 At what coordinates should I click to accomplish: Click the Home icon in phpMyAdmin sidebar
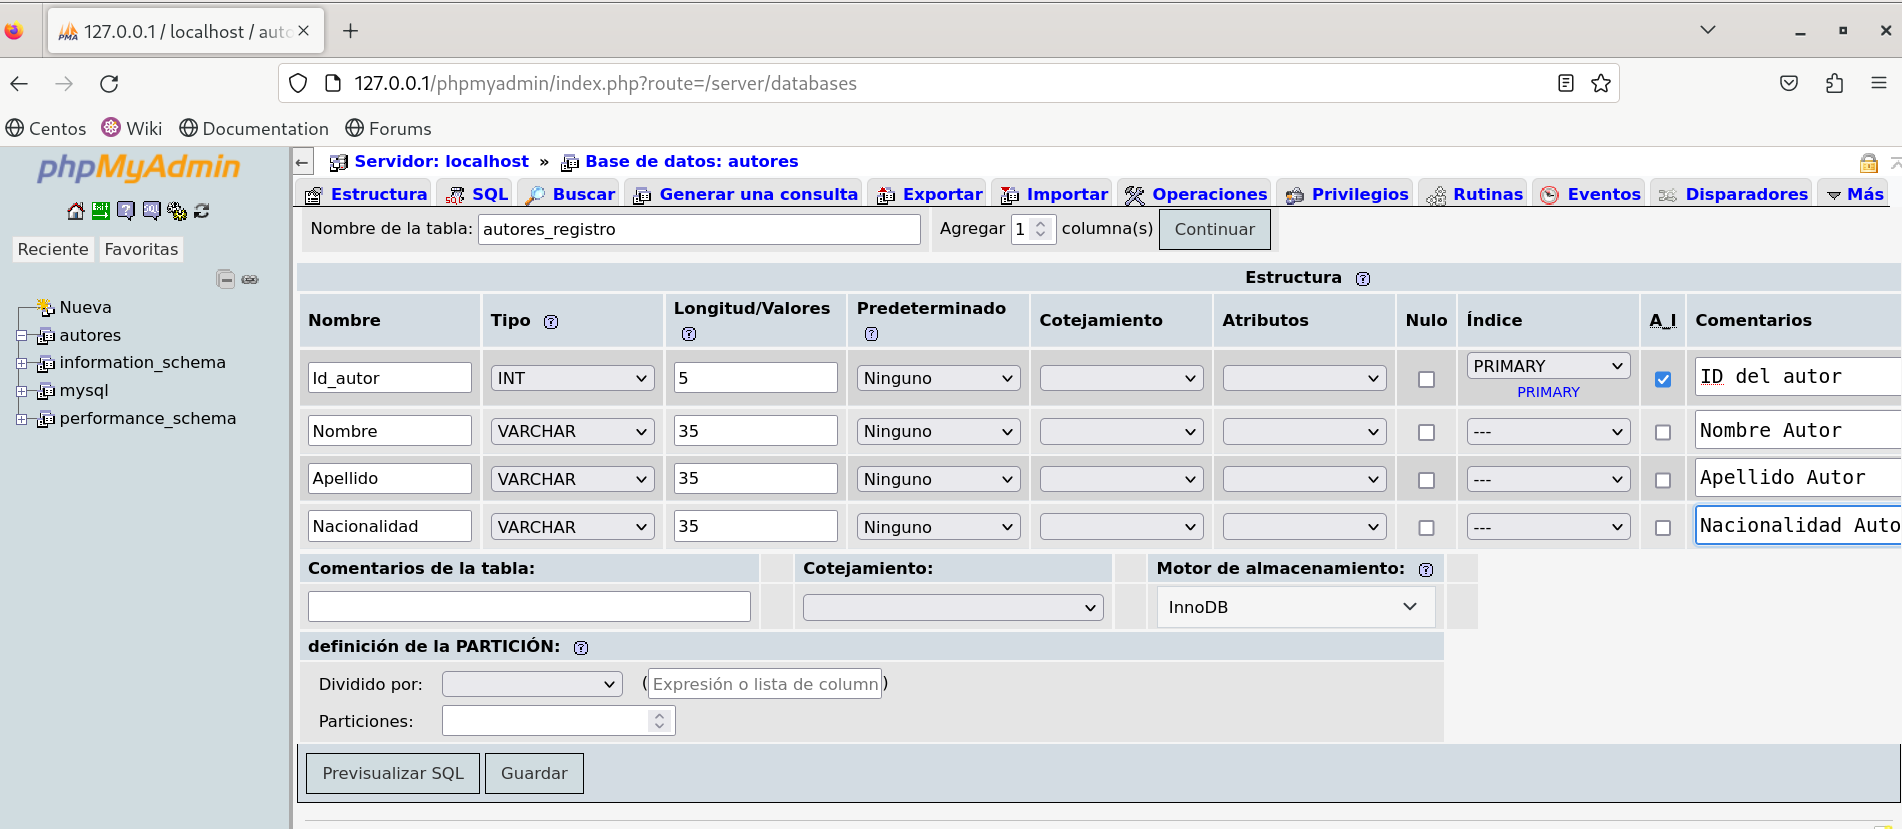coord(75,211)
